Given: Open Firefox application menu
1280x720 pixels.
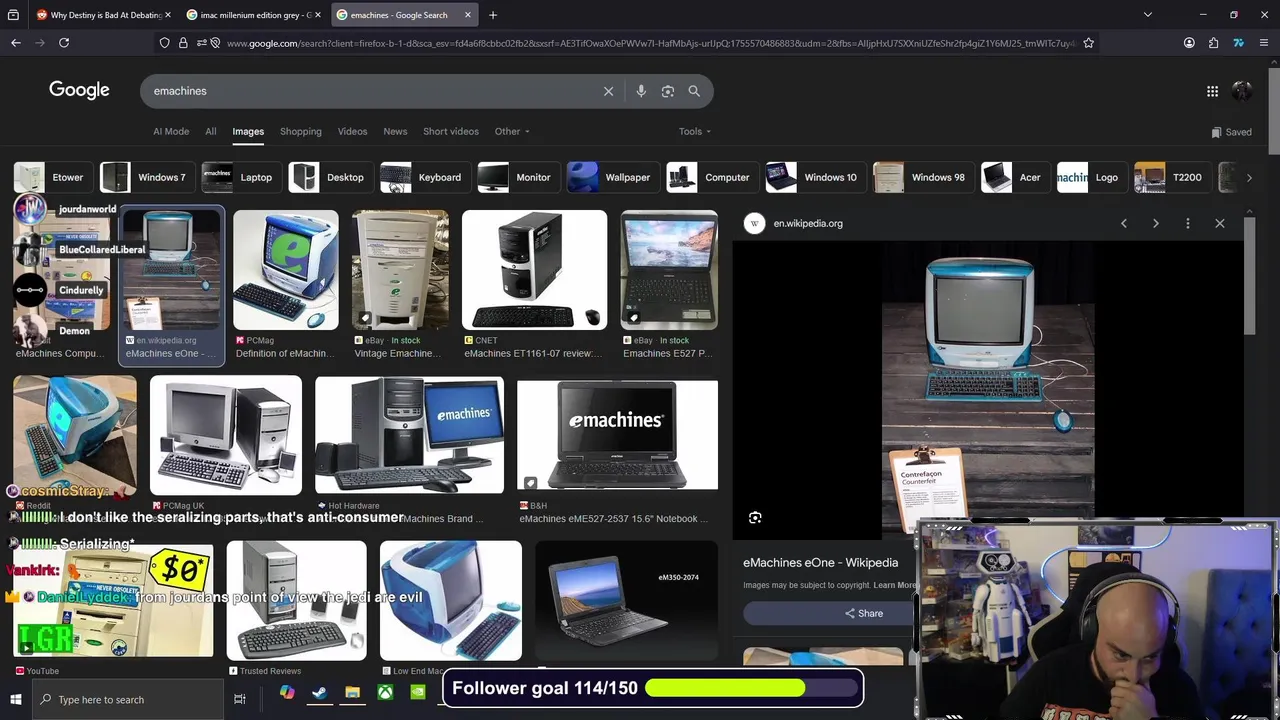Looking at the screenshot, I should point(1264,43).
